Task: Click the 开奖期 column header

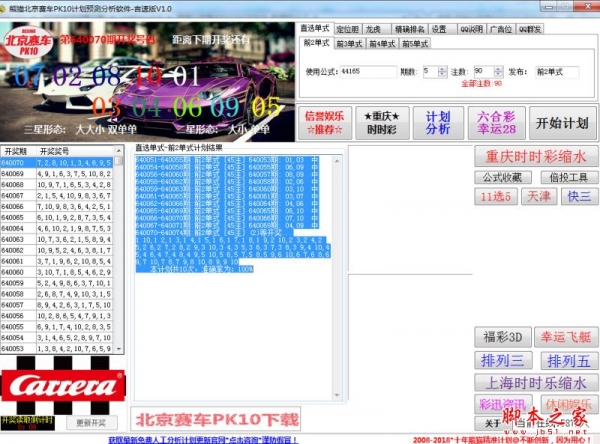Action: [18, 151]
